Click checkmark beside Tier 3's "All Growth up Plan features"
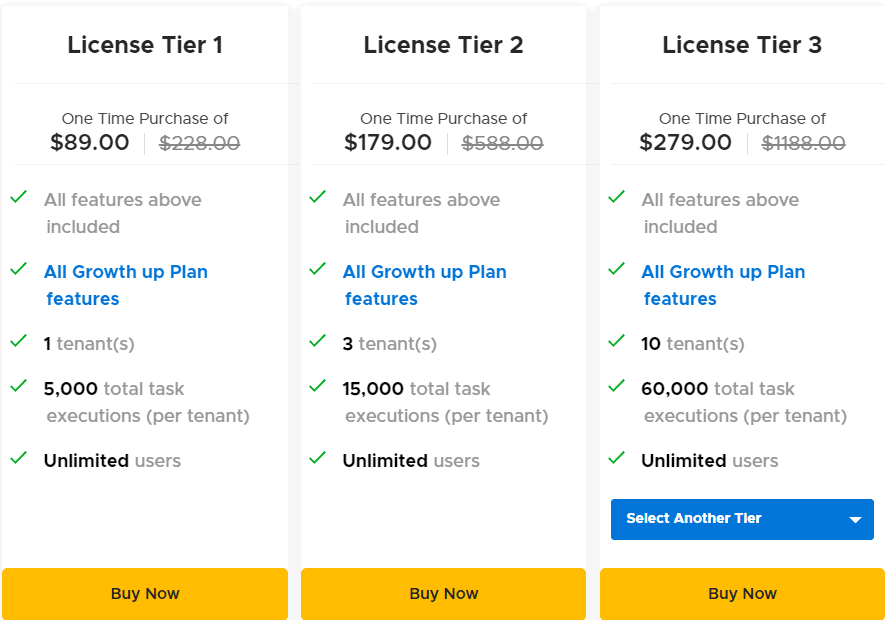Viewport: 885px width, 620px height. 616,270
